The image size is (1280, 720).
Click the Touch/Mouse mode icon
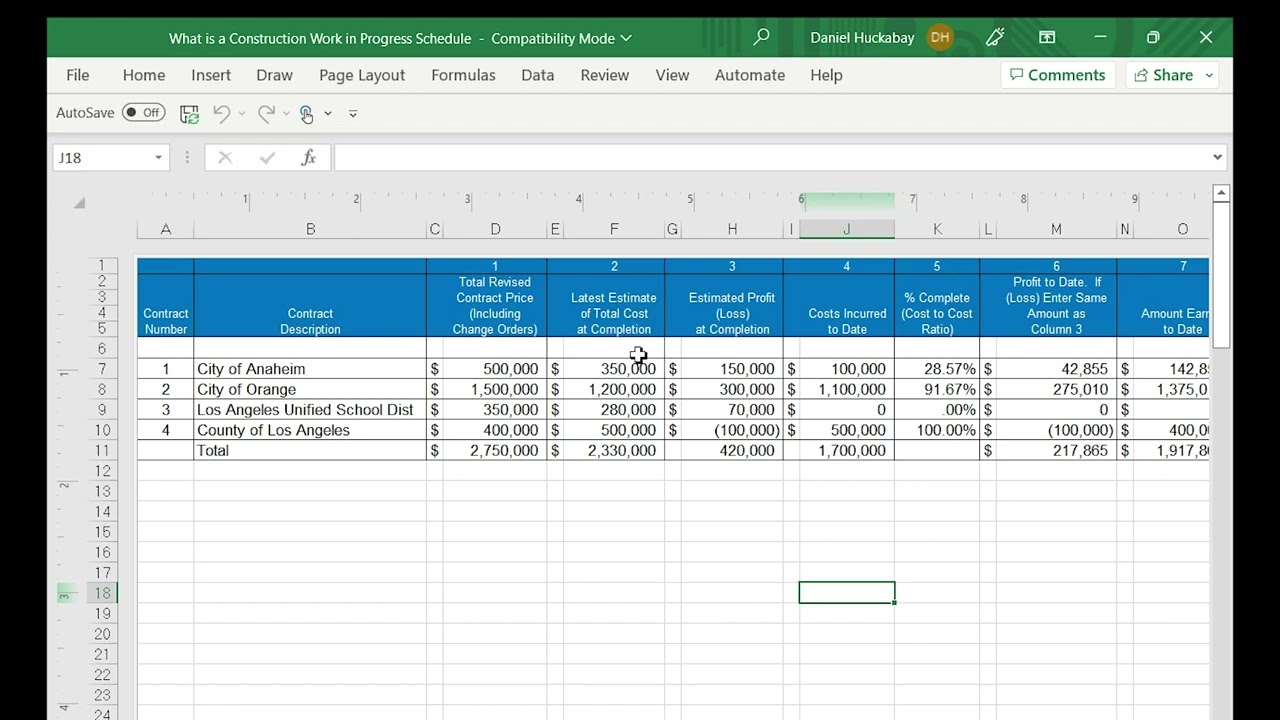point(307,114)
